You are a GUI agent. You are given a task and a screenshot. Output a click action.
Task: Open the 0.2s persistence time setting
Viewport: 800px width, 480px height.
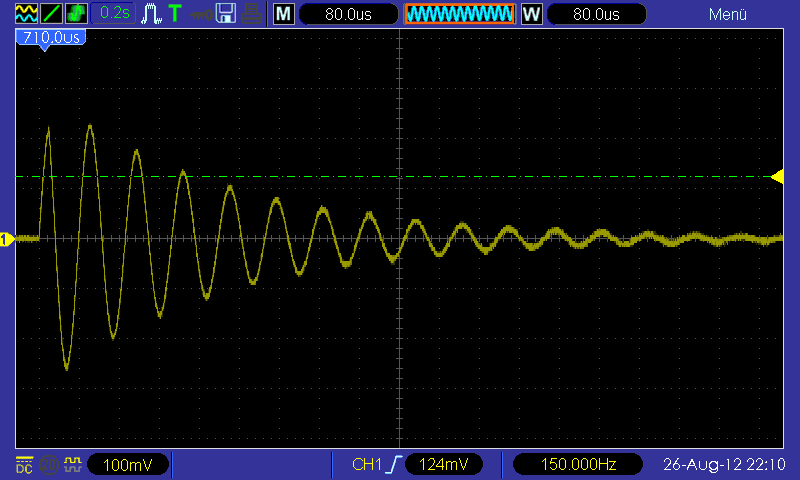(113, 13)
